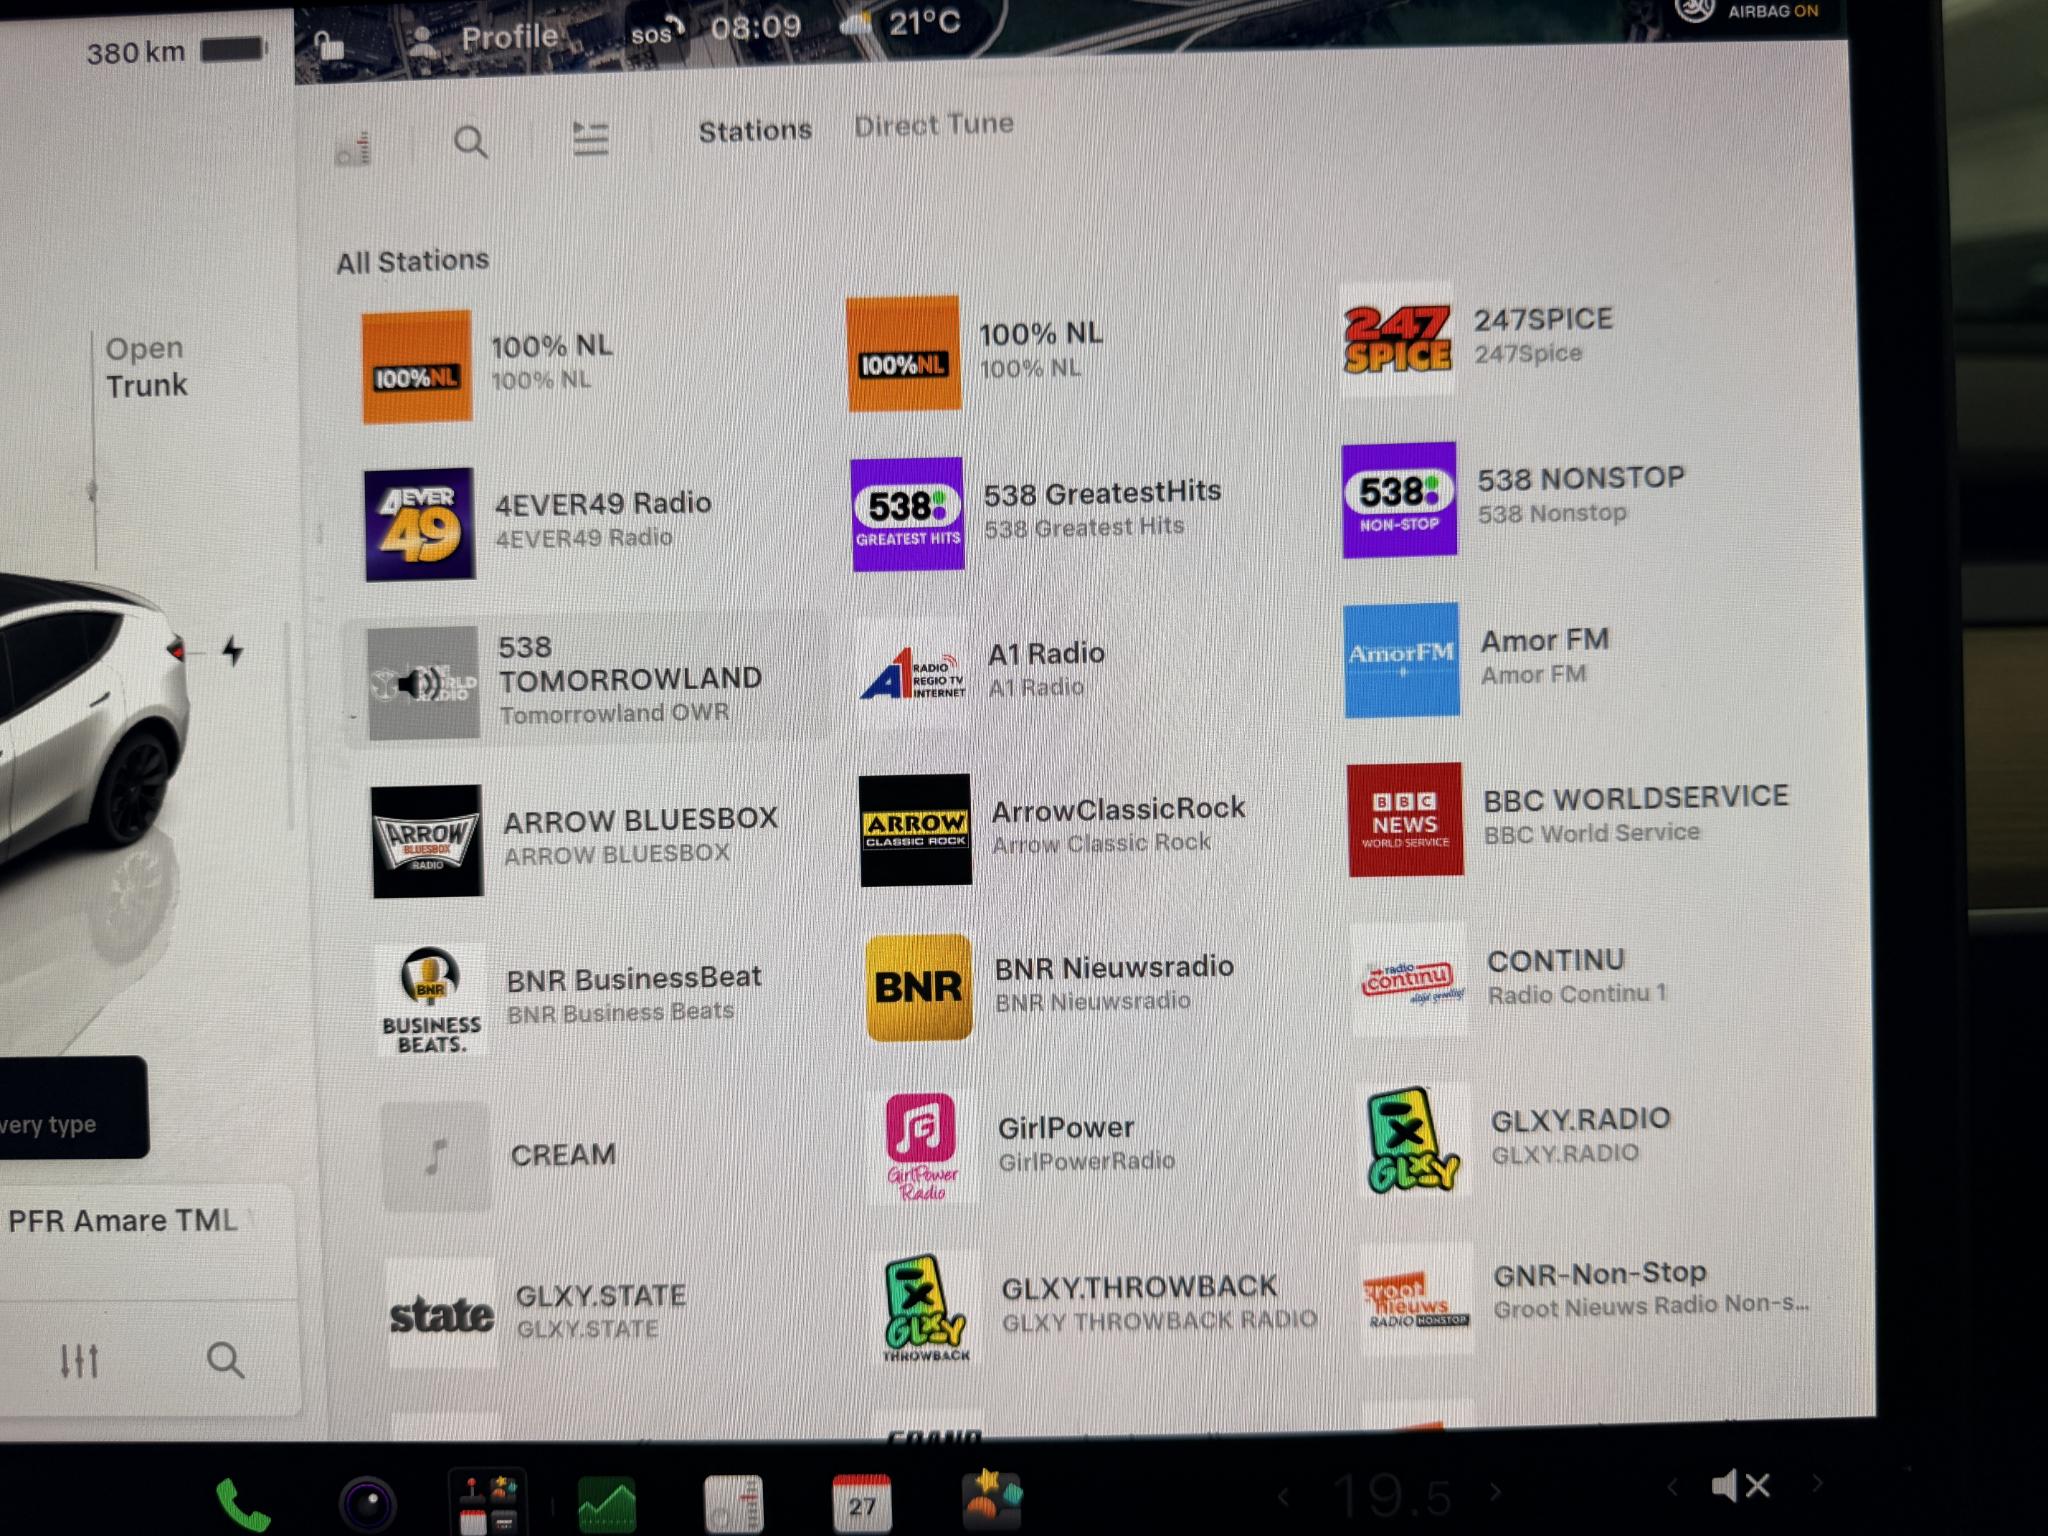Switch to the Direct Tune tab

pyautogui.click(x=934, y=125)
